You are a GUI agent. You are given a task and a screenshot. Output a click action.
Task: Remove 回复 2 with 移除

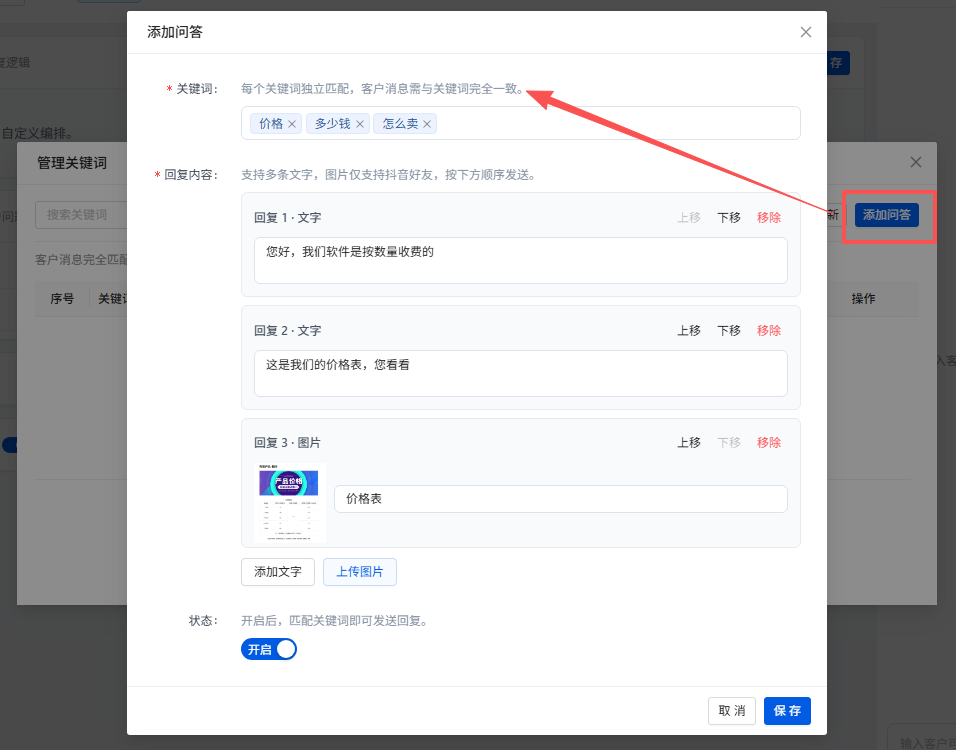click(x=769, y=330)
